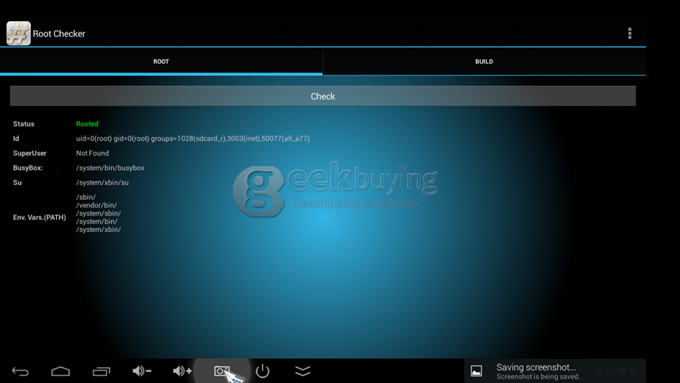680x383 pixels.
Task: Tap the volume down icon
Action: coord(141,371)
